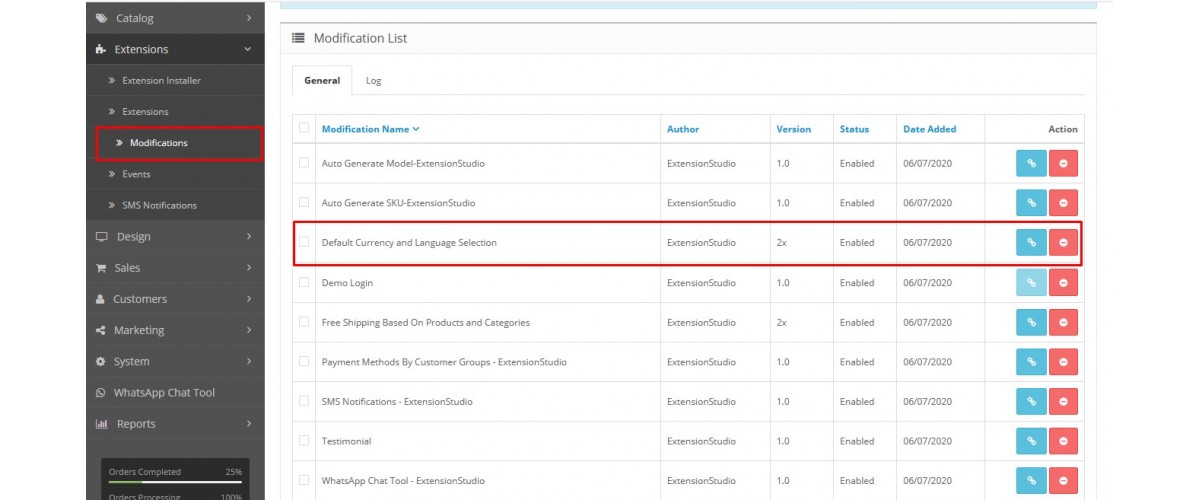Click link icon for Auto Generate Model-ExtensionStudio
The height and width of the screenshot is (500, 1200).
tap(1031, 163)
